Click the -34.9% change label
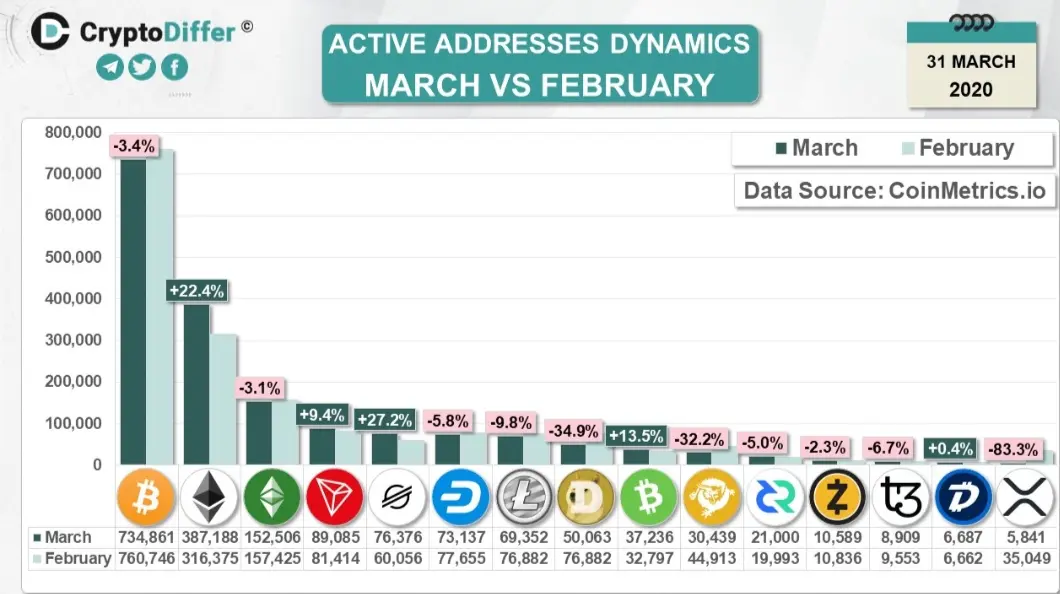Viewport: 1060px width, 594px height. [573, 430]
